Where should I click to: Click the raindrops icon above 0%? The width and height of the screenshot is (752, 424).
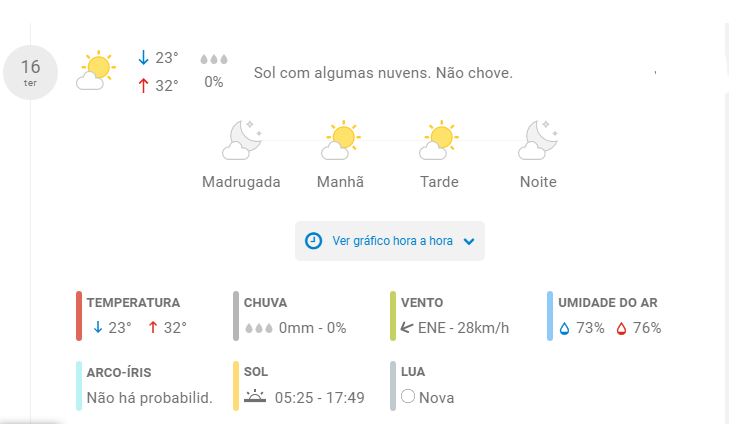point(214,60)
